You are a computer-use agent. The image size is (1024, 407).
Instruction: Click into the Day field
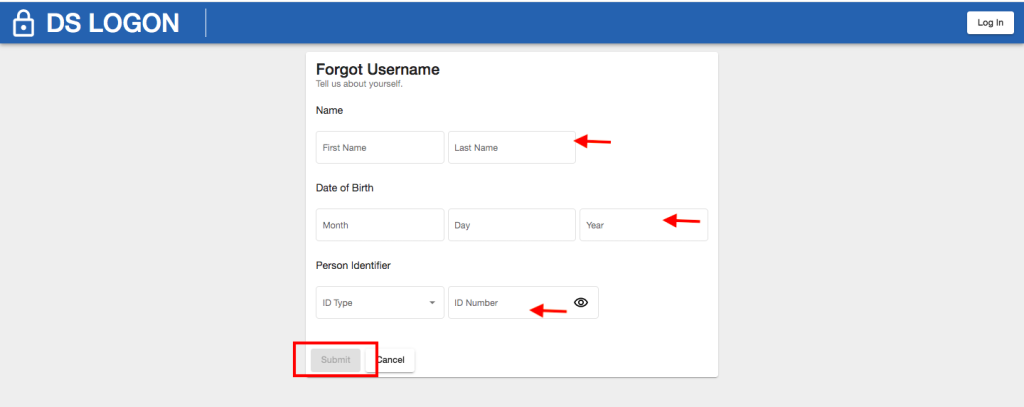(x=511, y=225)
